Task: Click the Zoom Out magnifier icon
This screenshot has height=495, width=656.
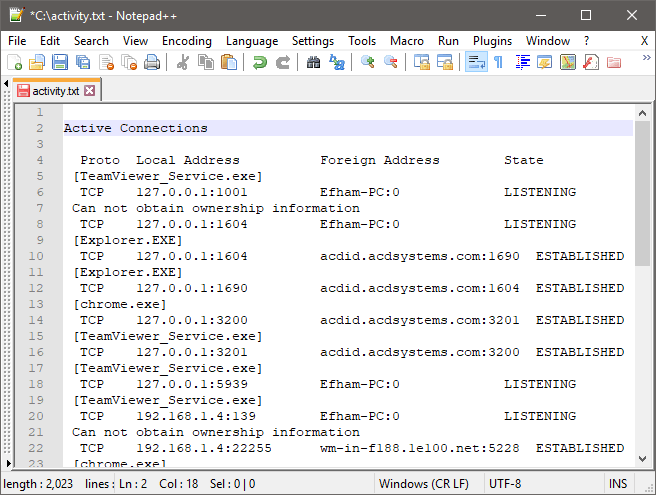Action: click(391, 62)
